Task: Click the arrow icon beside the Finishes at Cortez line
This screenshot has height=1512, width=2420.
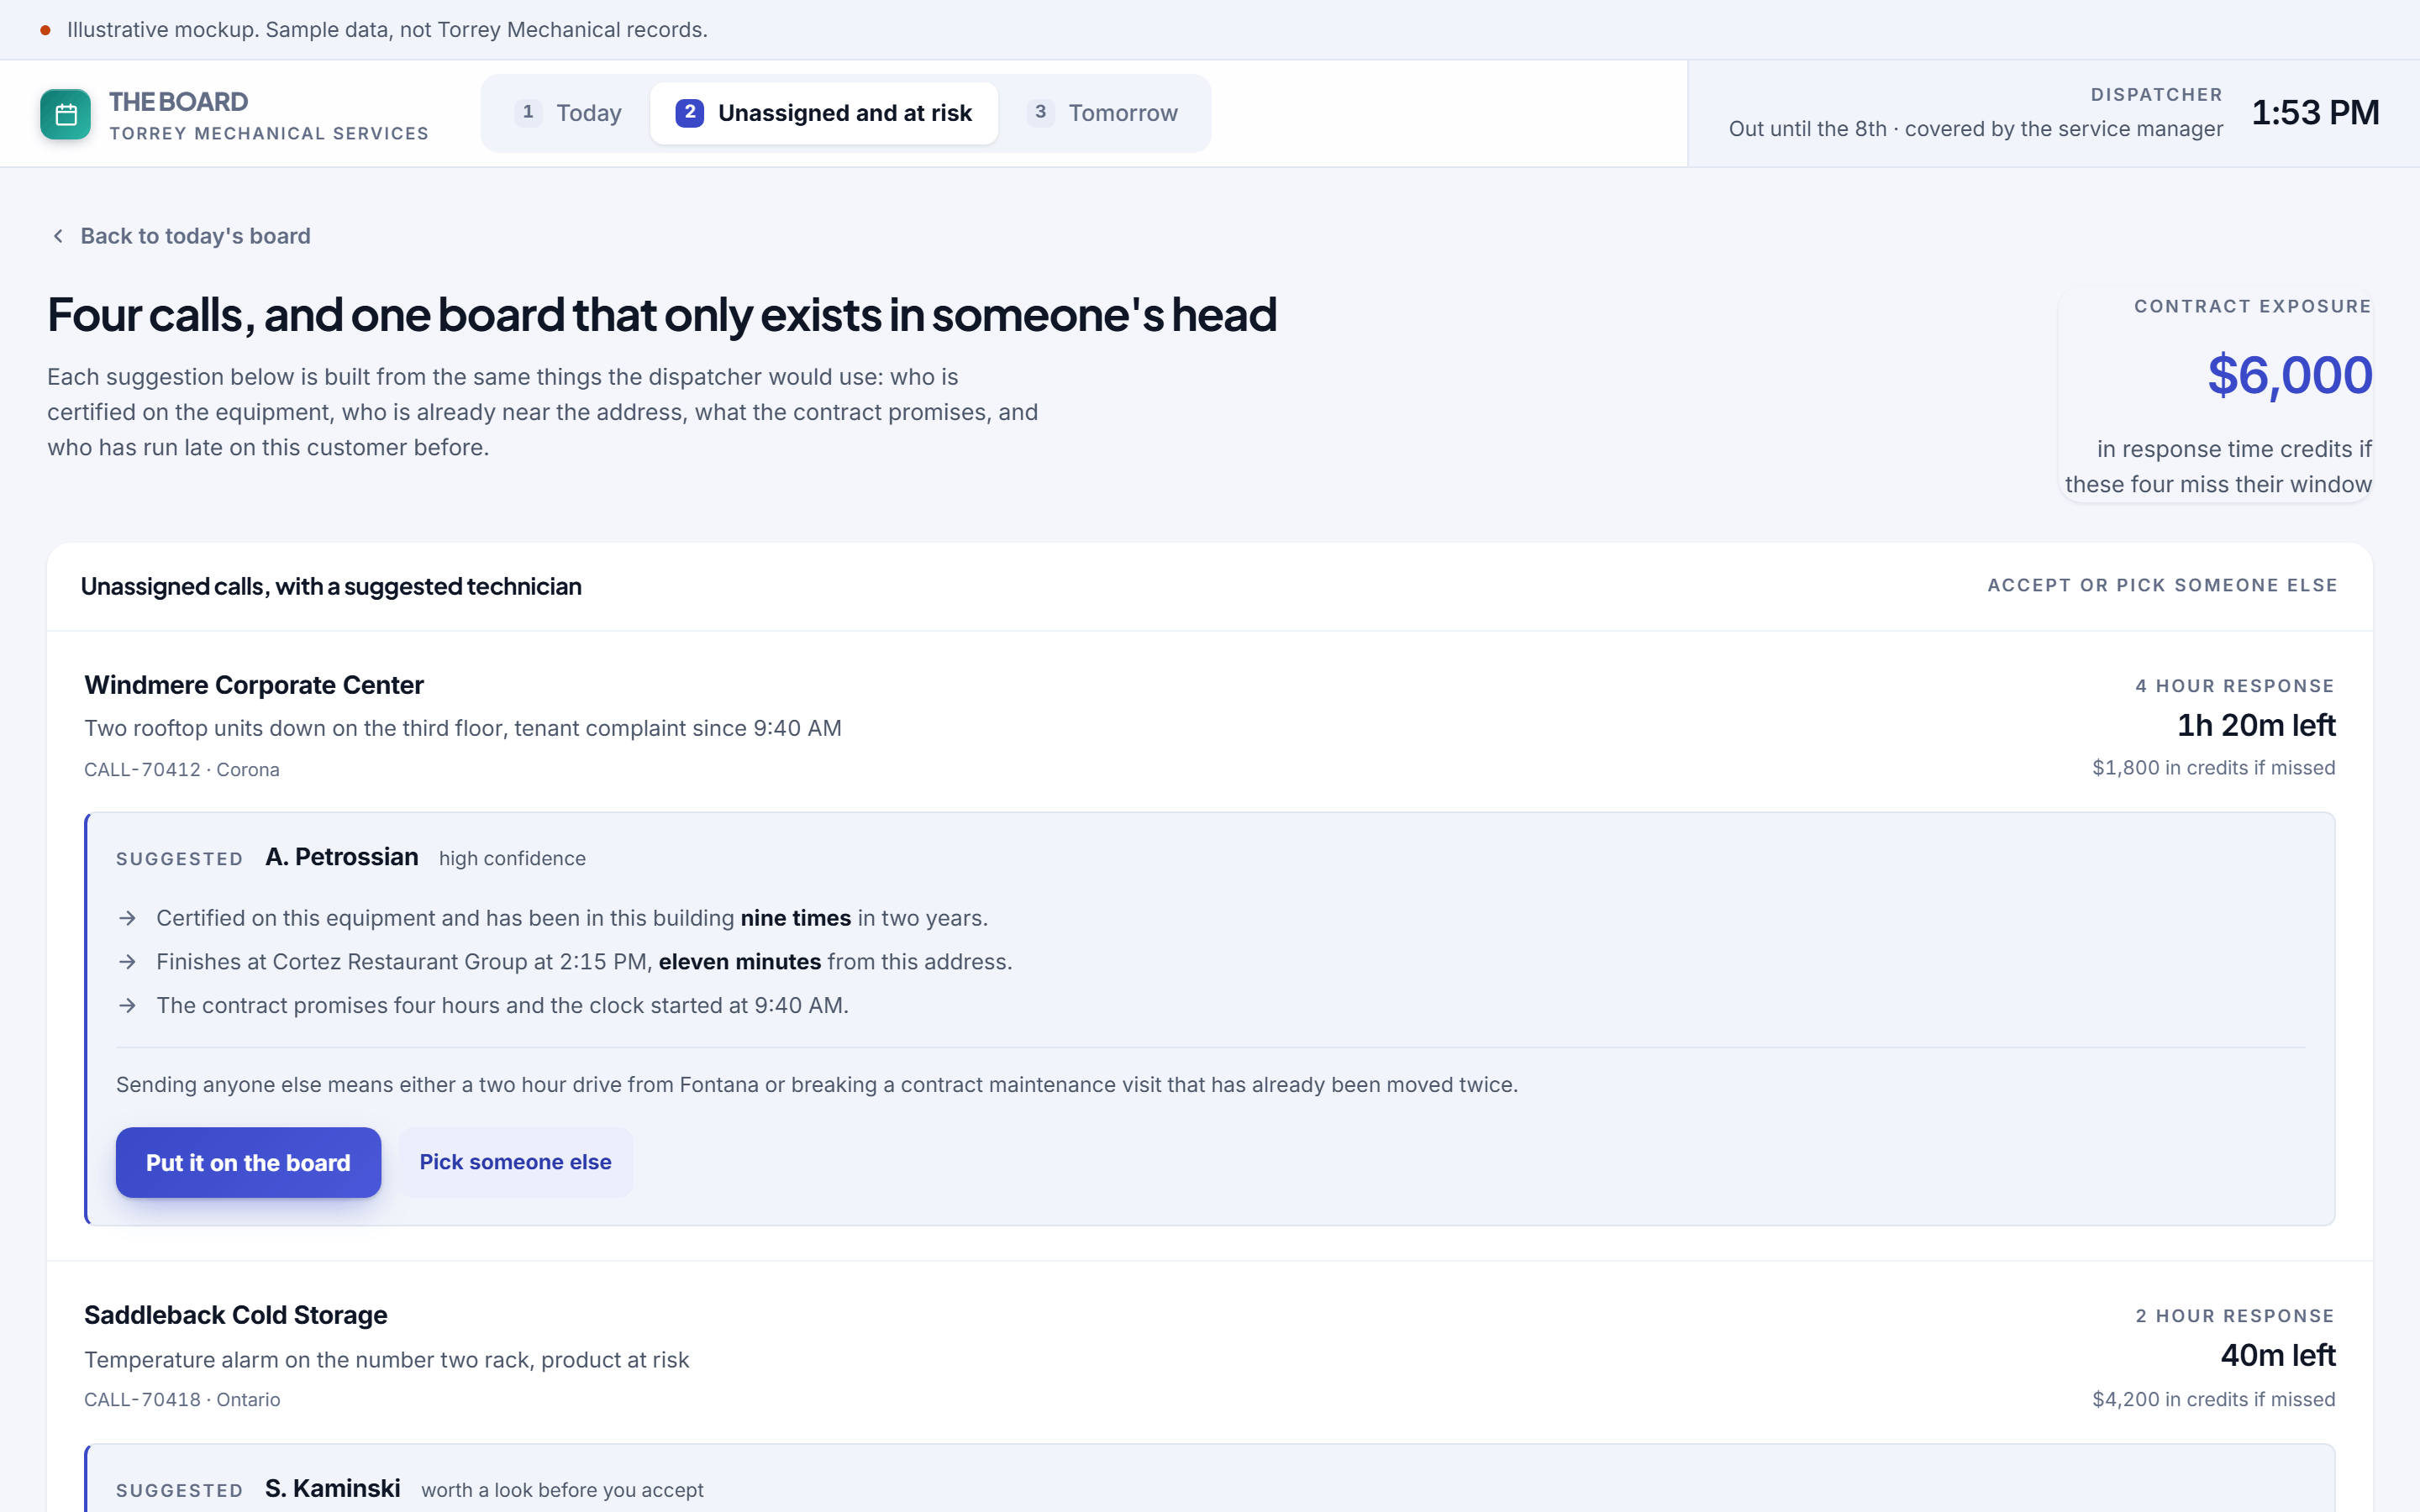Action: [127, 962]
